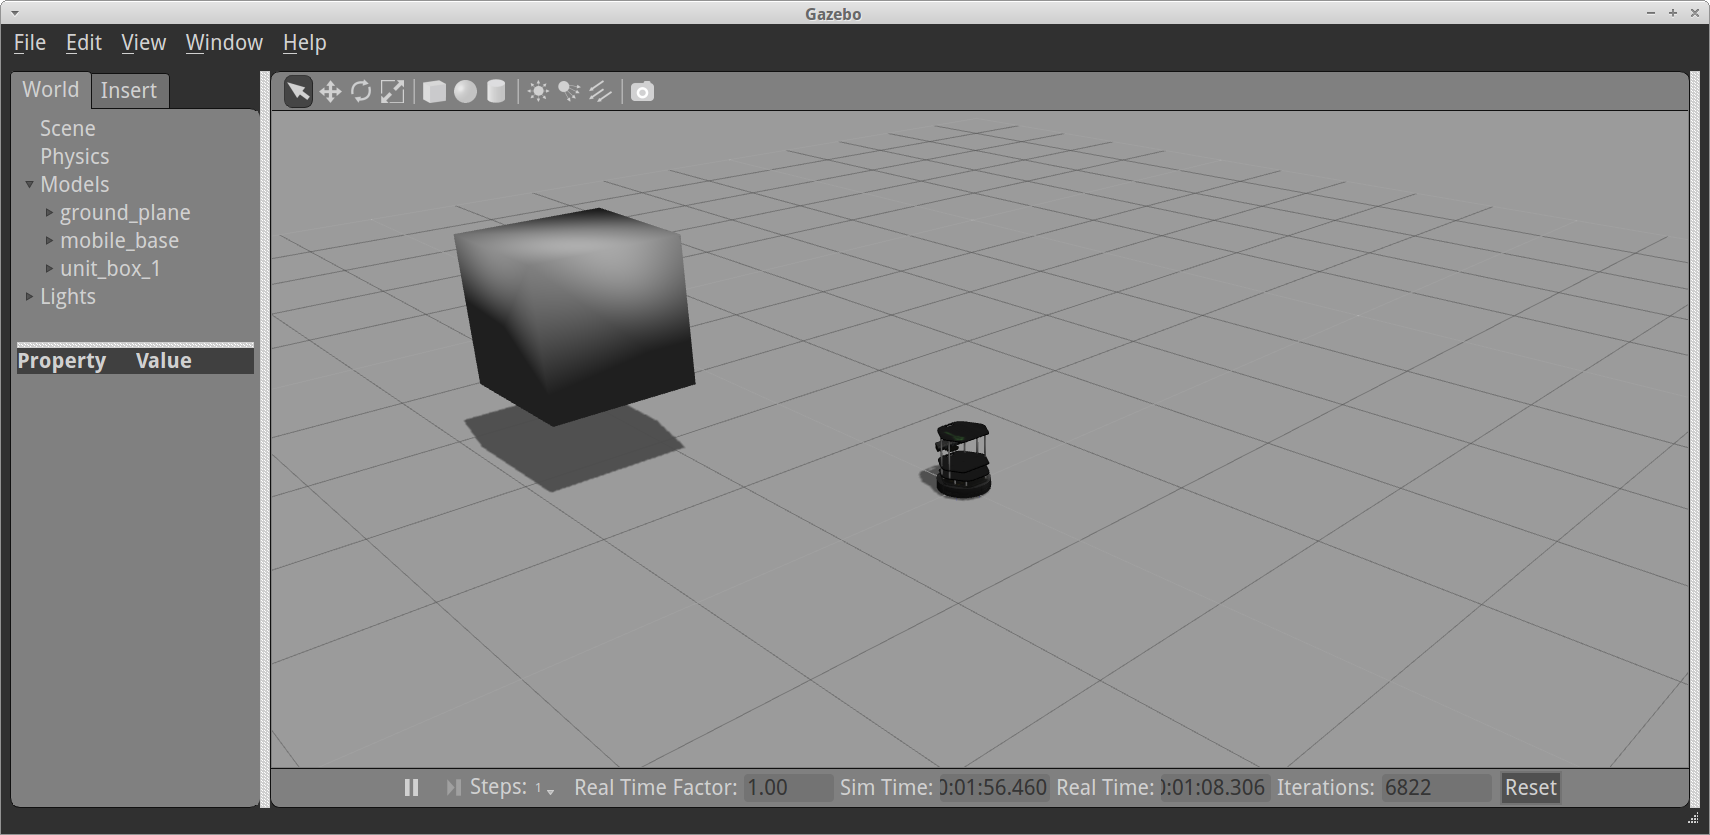1710x835 pixels.
Task: Click the Iterations value field
Action: [x=1436, y=788]
